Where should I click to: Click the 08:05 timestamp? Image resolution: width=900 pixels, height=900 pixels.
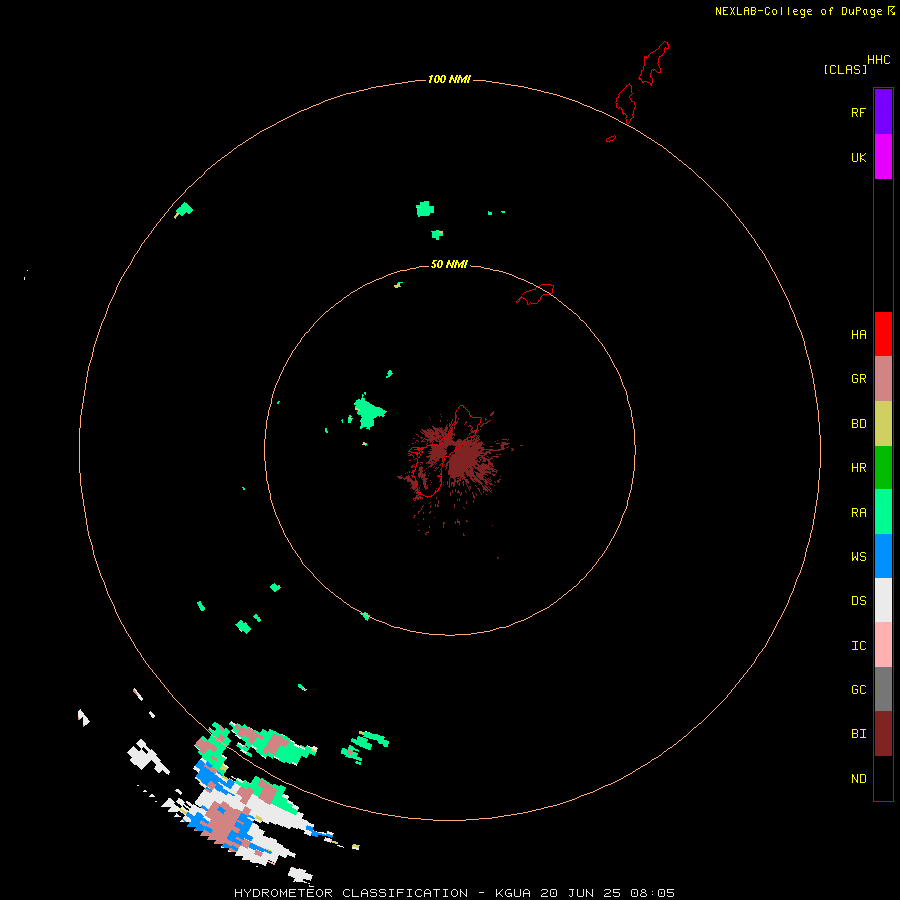click(652, 893)
